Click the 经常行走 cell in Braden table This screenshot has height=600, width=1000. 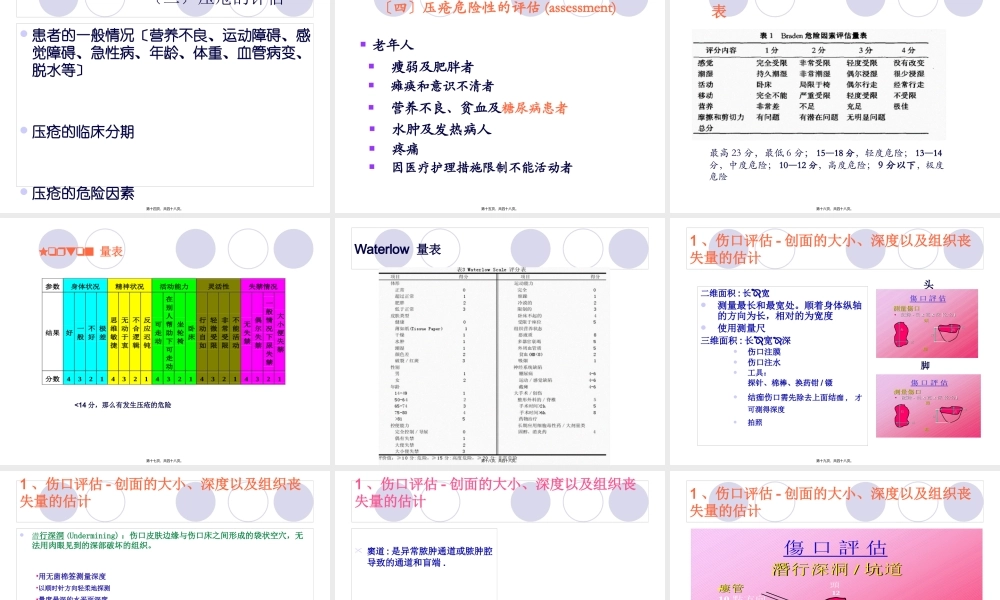click(x=908, y=85)
